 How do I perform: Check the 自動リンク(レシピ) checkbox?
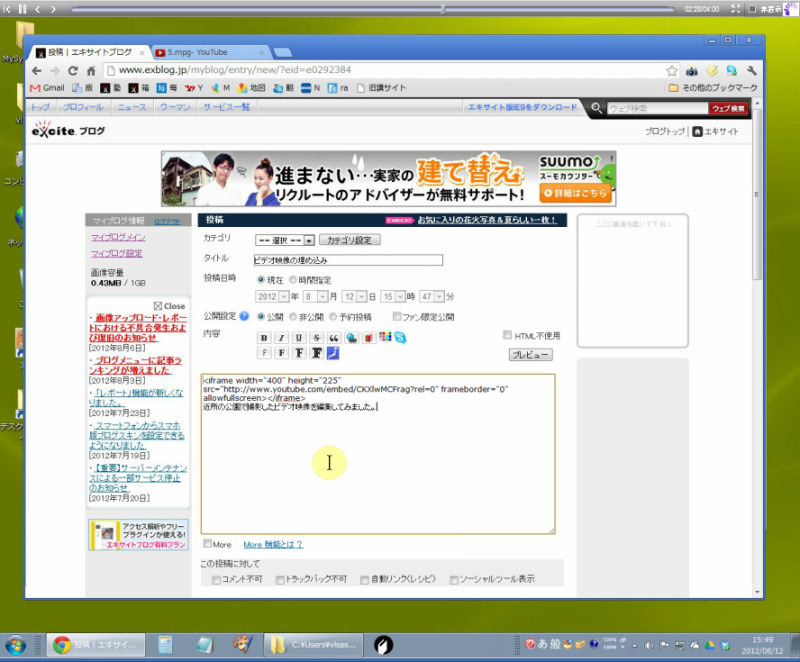(364, 580)
